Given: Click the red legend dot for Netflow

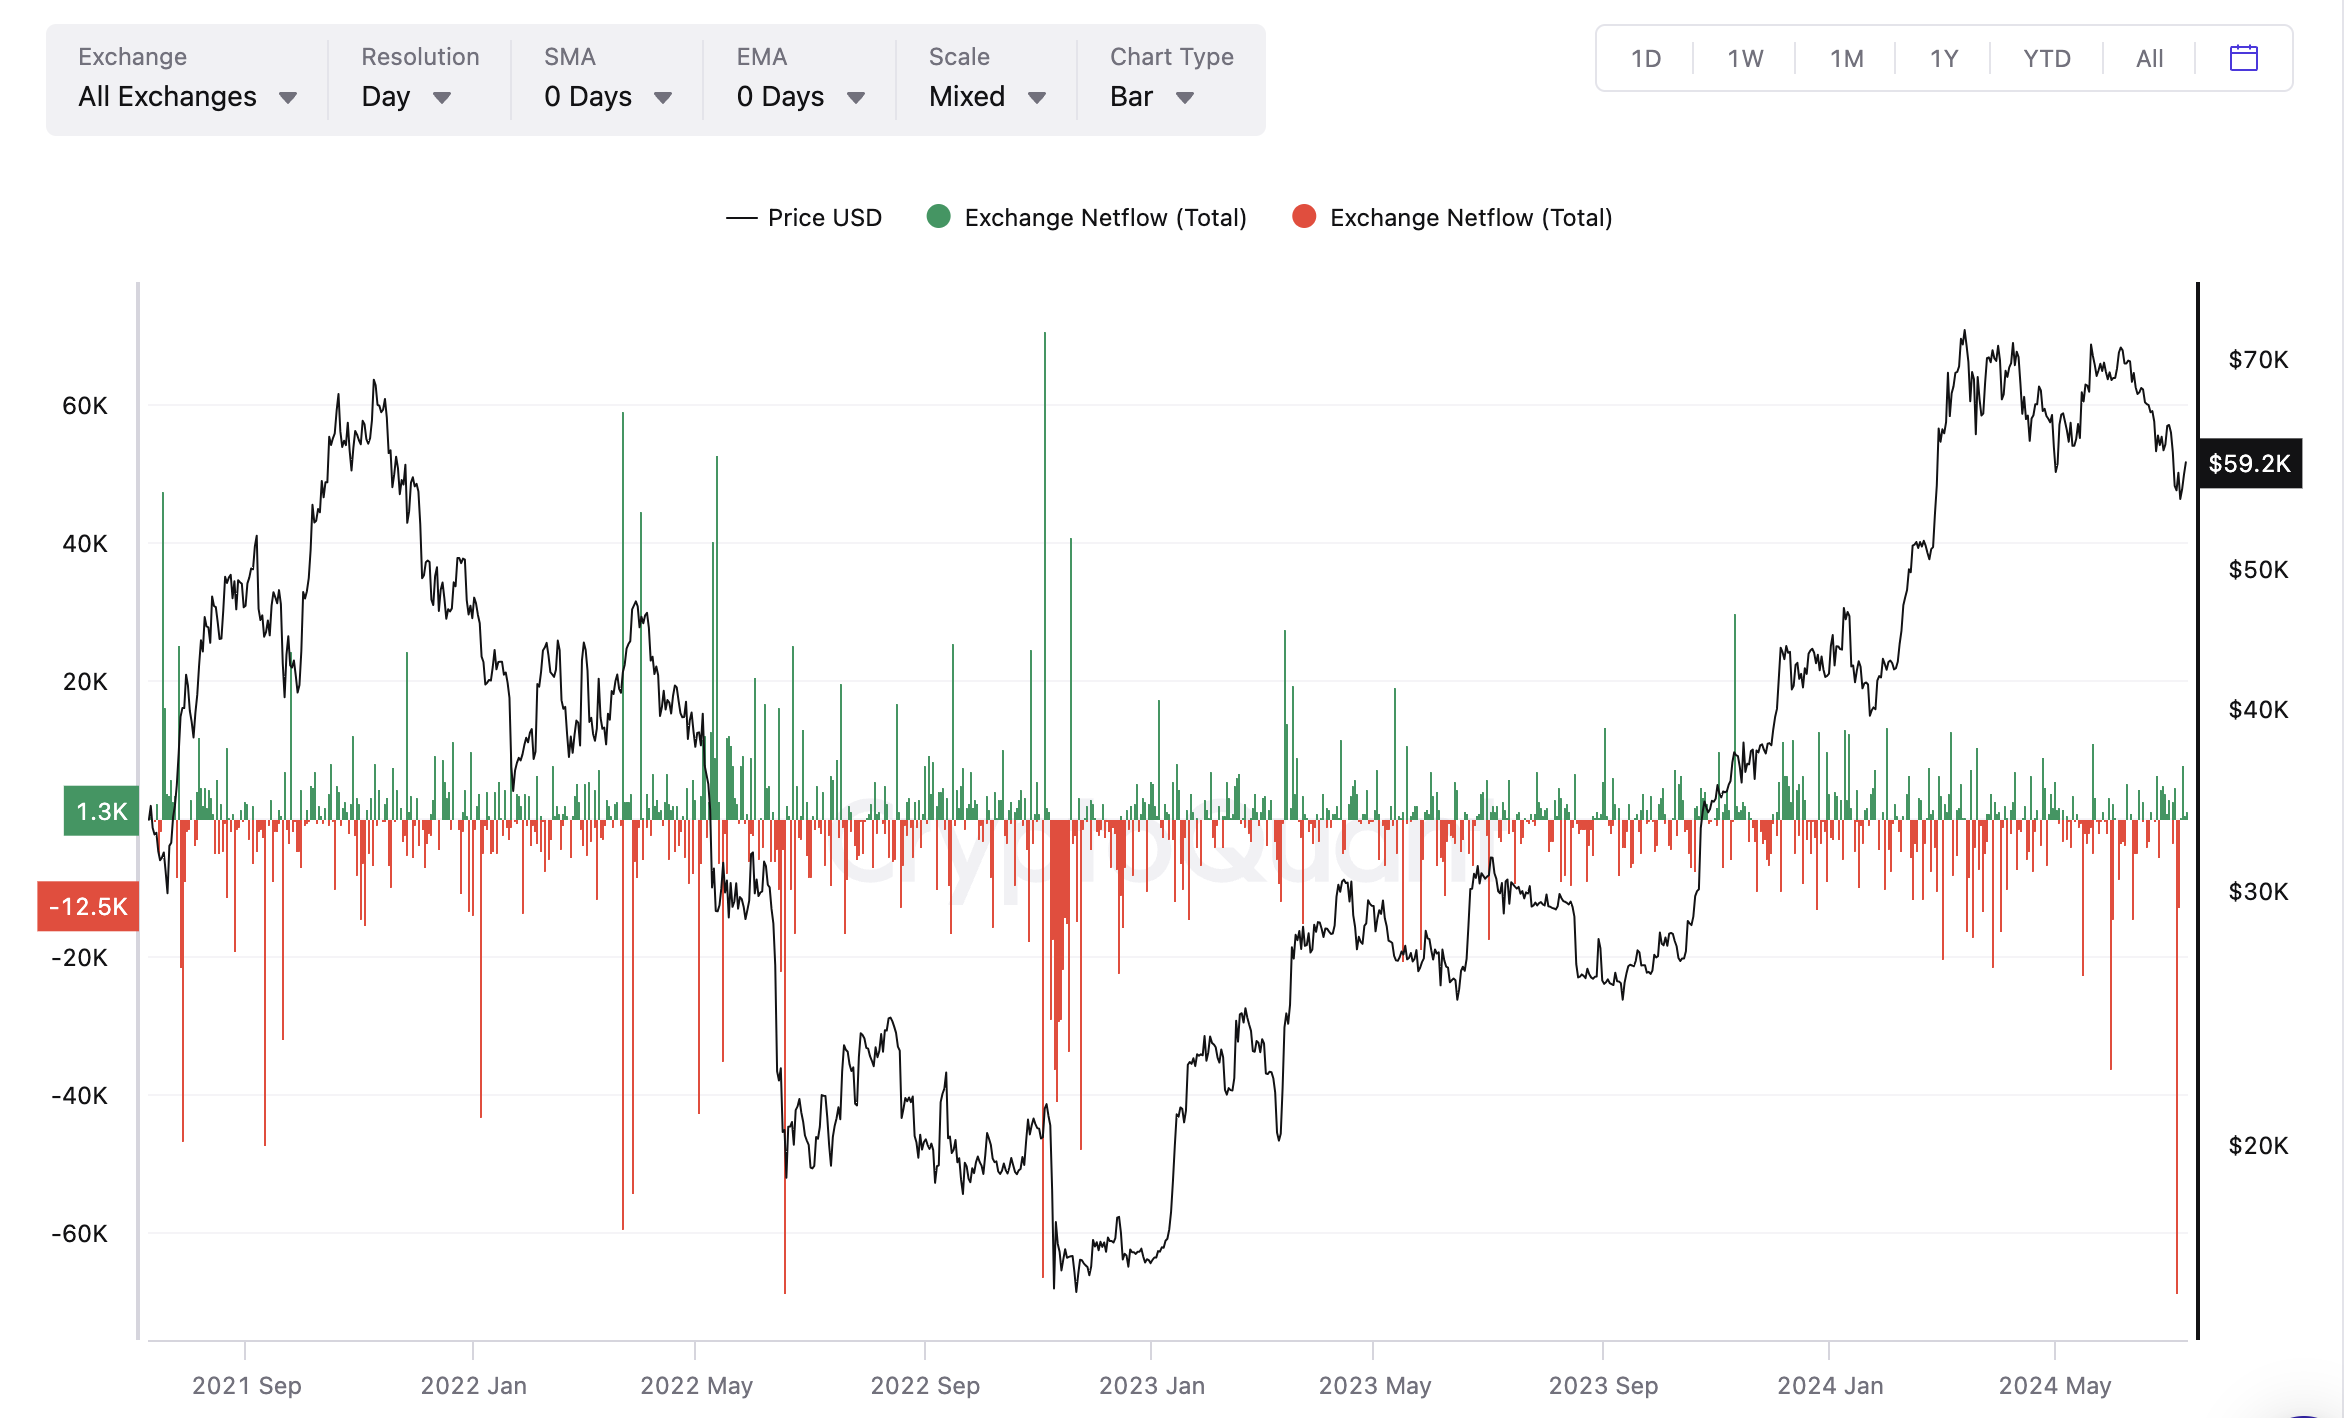Looking at the screenshot, I should click(1303, 217).
